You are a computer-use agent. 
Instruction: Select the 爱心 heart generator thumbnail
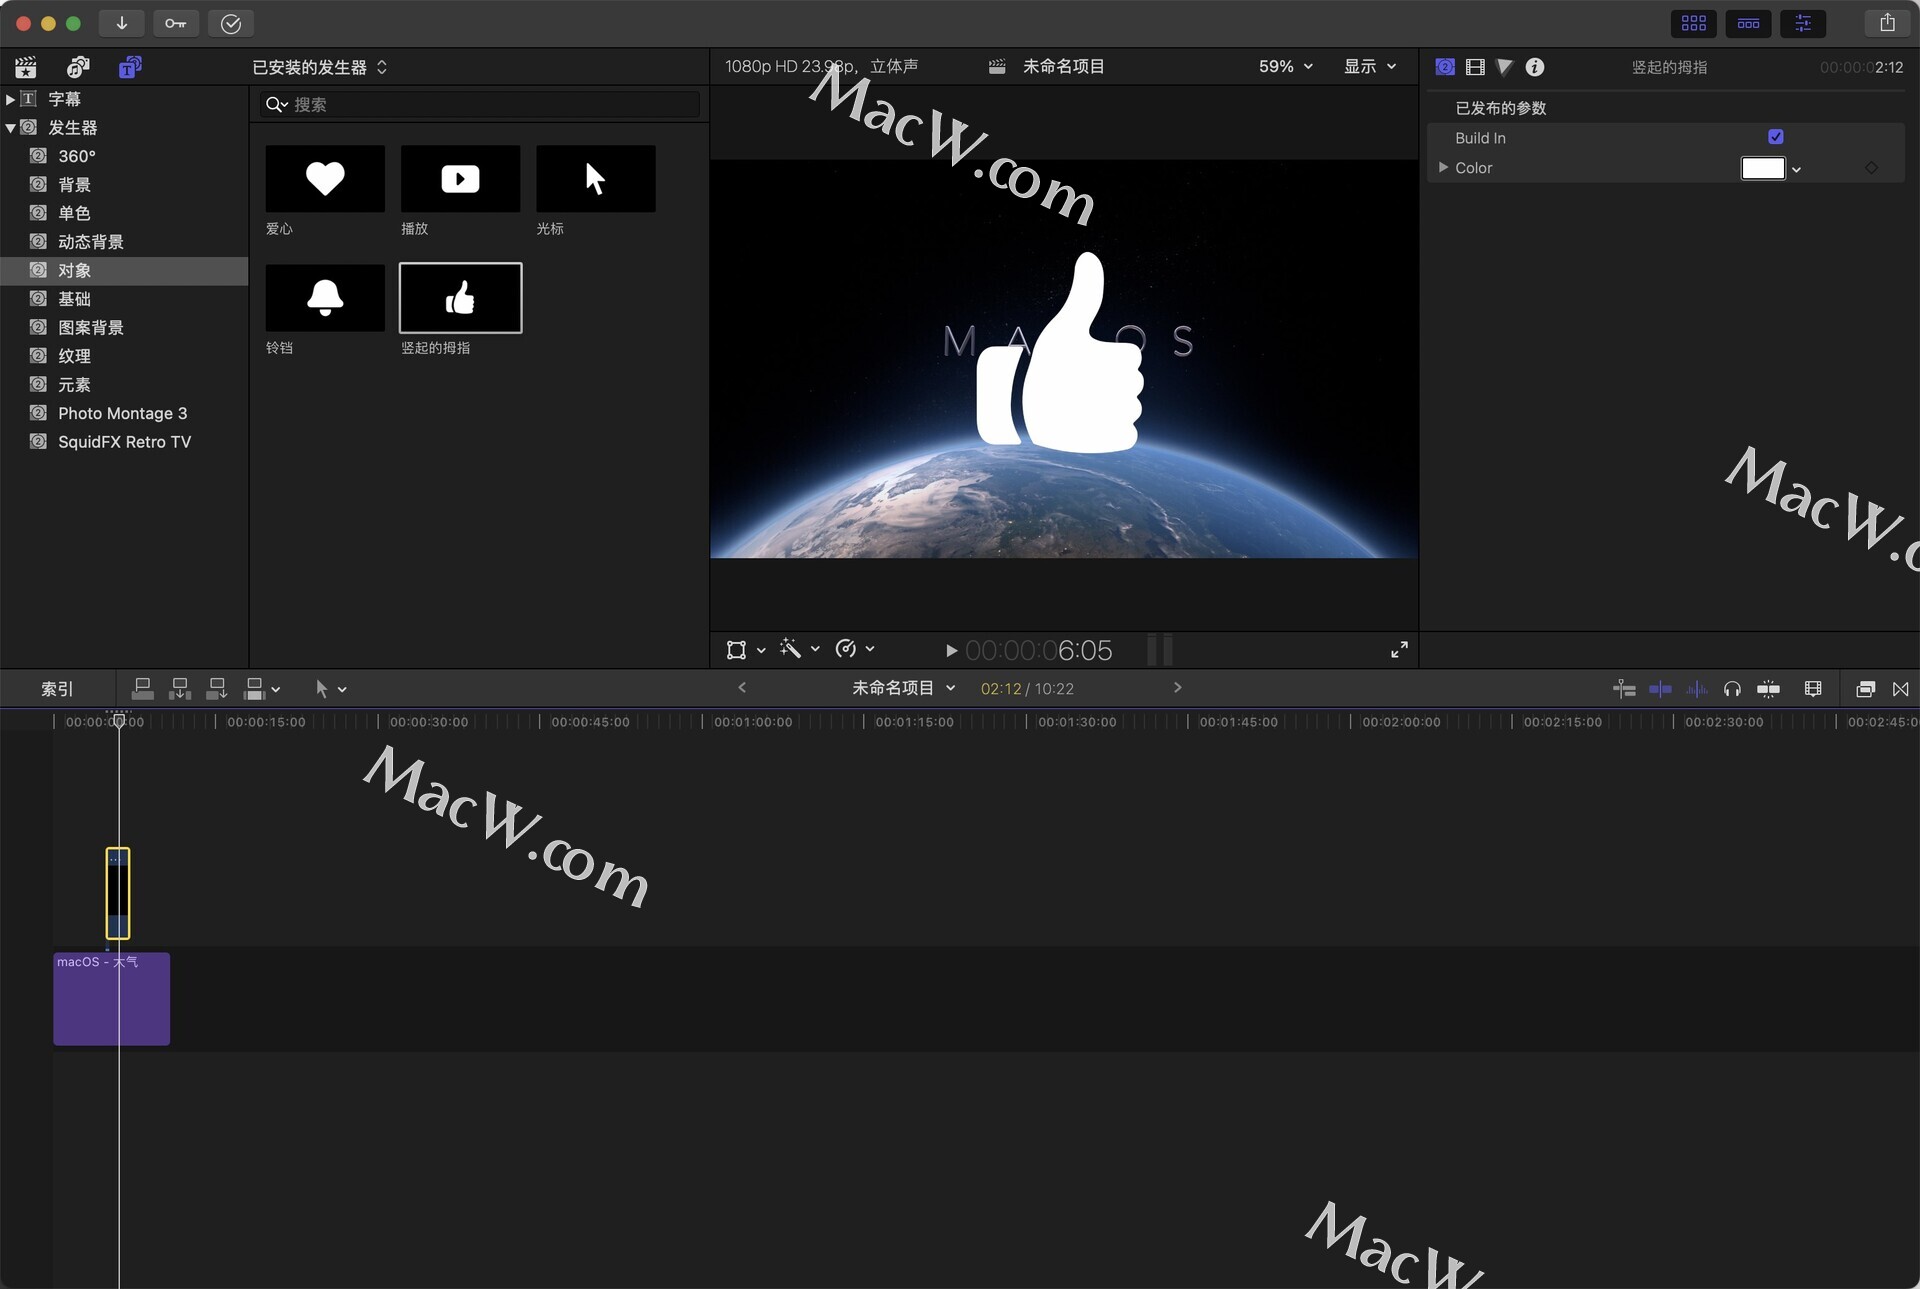[x=325, y=179]
